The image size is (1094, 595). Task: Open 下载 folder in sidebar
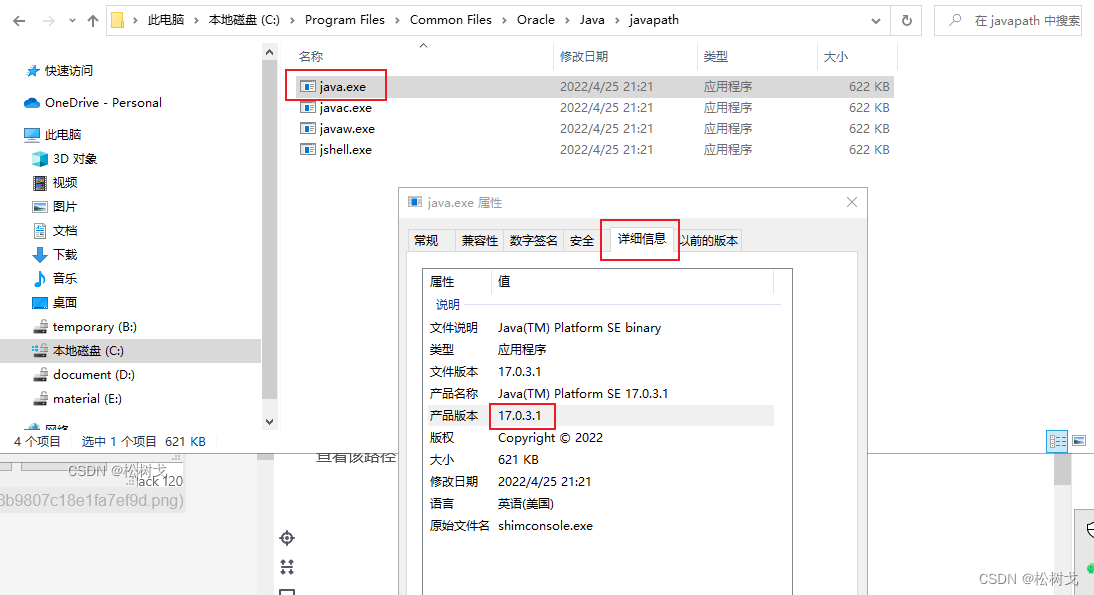tap(65, 255)
